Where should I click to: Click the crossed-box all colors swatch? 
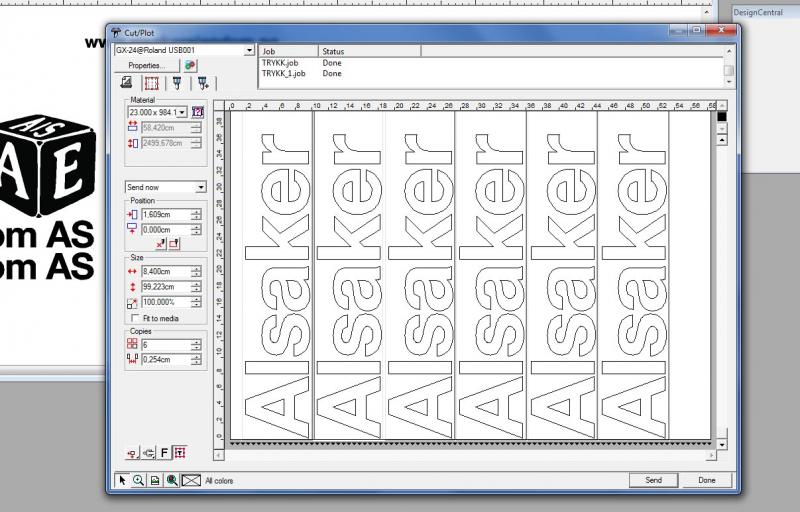(191, 480)
